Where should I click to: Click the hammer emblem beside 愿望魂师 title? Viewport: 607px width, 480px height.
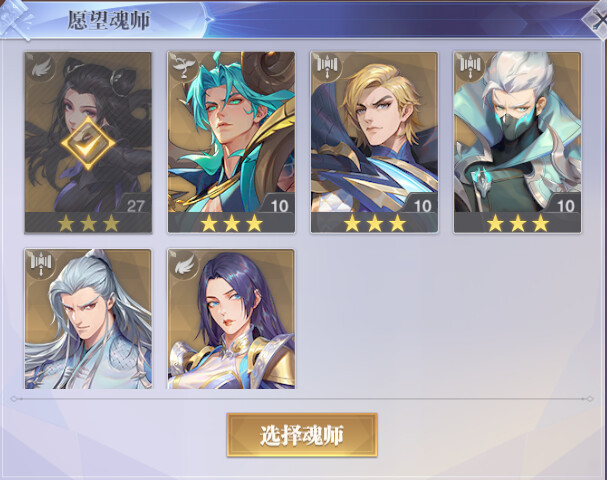[x=17, y=19]
